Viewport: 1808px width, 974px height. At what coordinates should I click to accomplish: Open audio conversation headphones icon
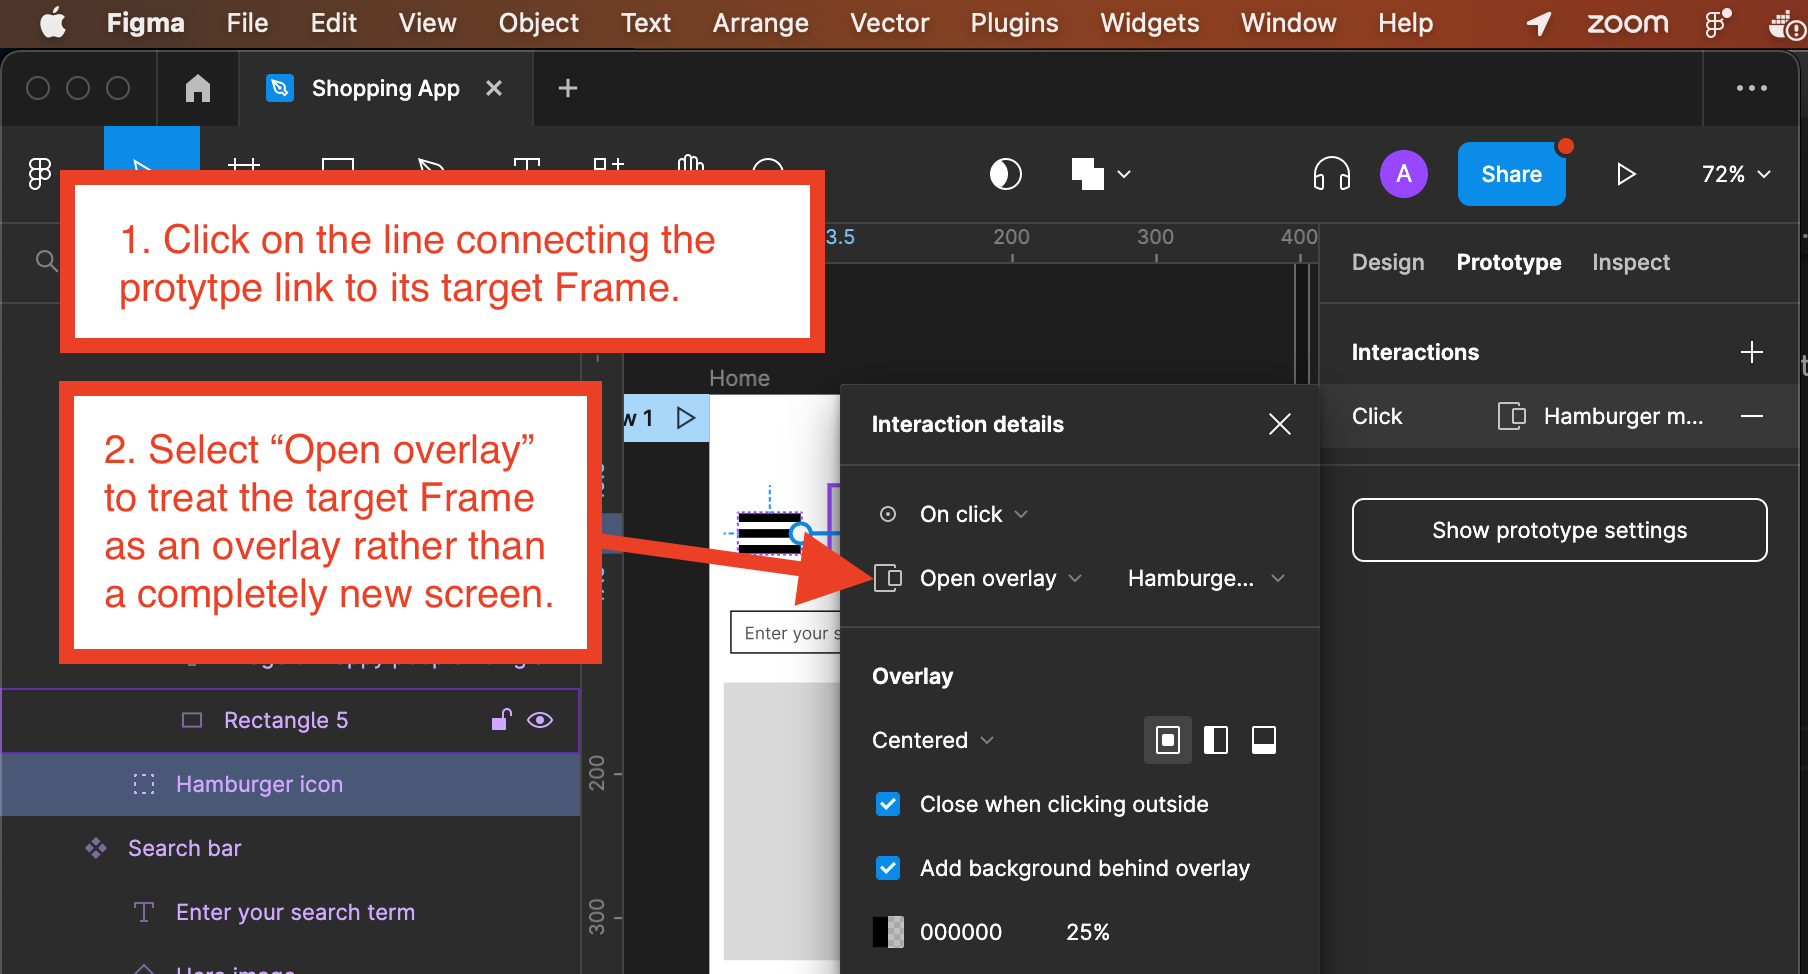point(1331,174)
